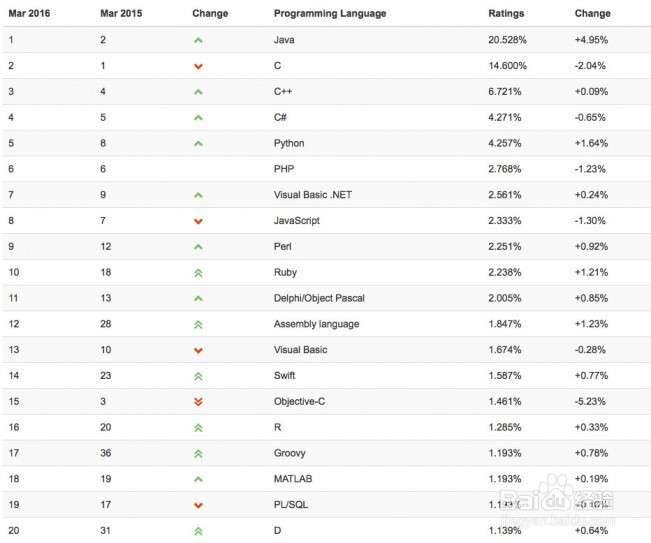This screenshot has width=651, height=543.
Task: Click the Mar 2015 column header
Action: click(x=121, y=13)
